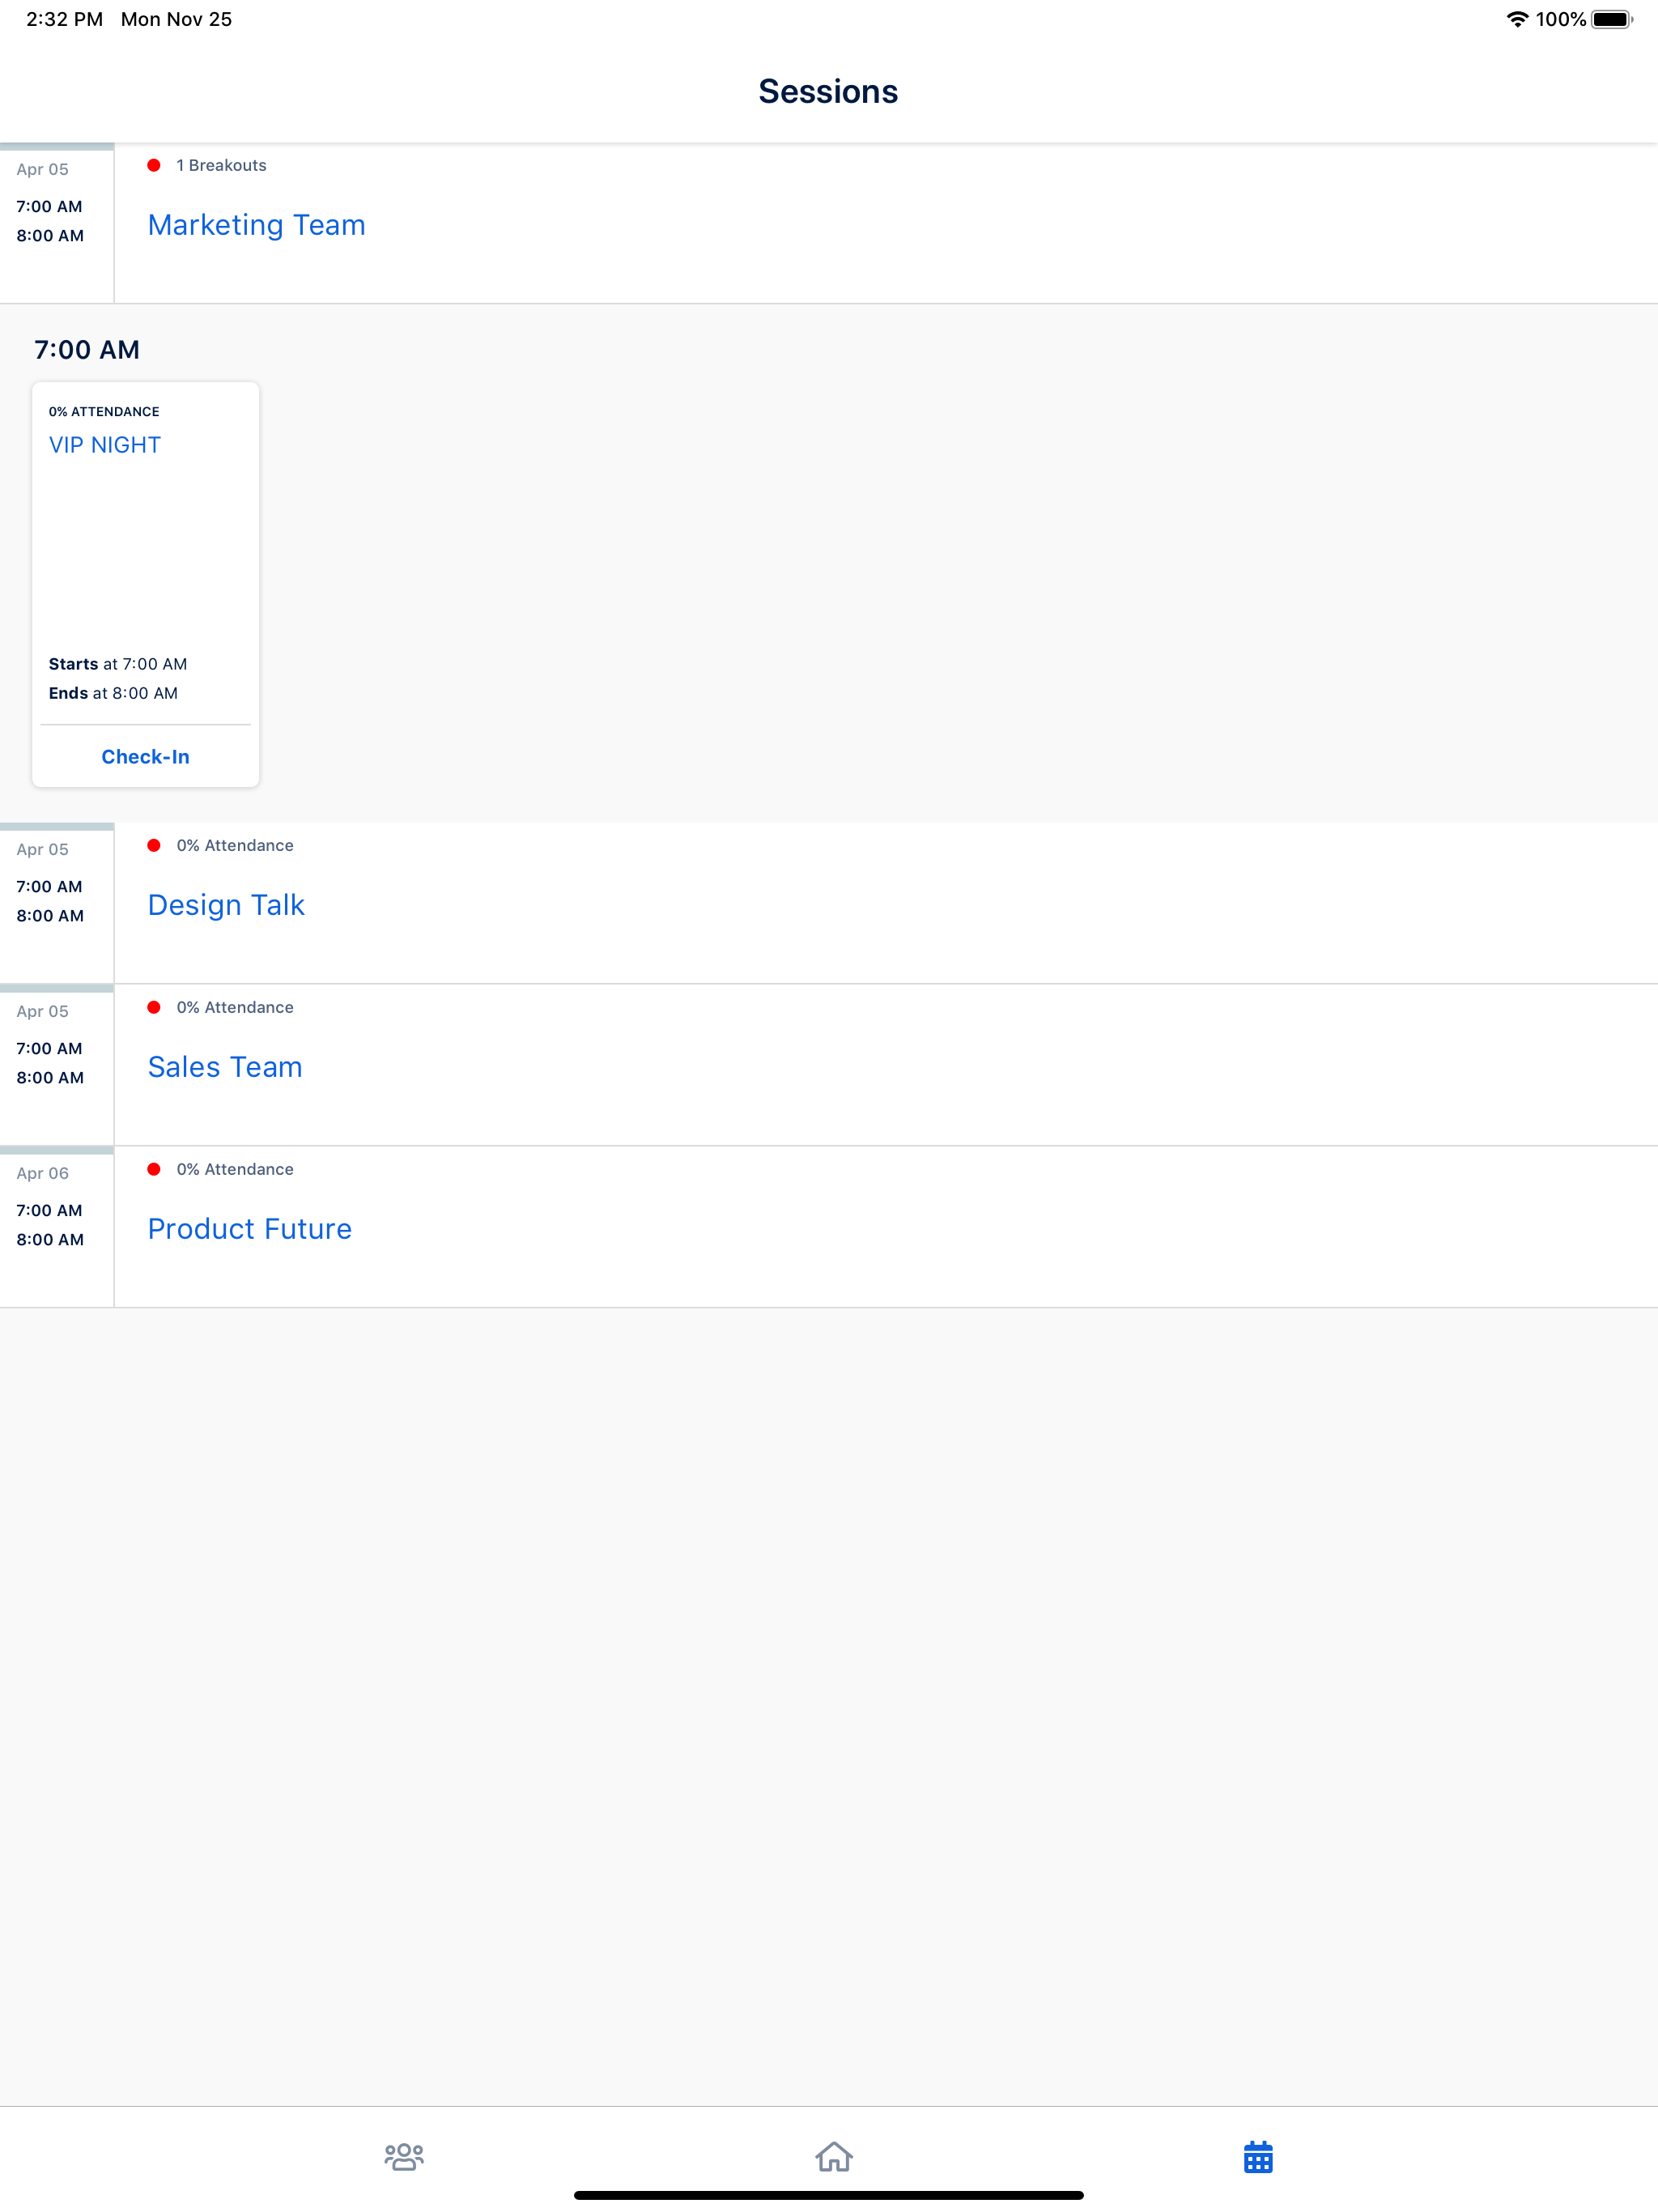Select the 'Mon Nov 25' status bar date
This screenshot has height=2212, width=1658.
[x=176, y=19]
